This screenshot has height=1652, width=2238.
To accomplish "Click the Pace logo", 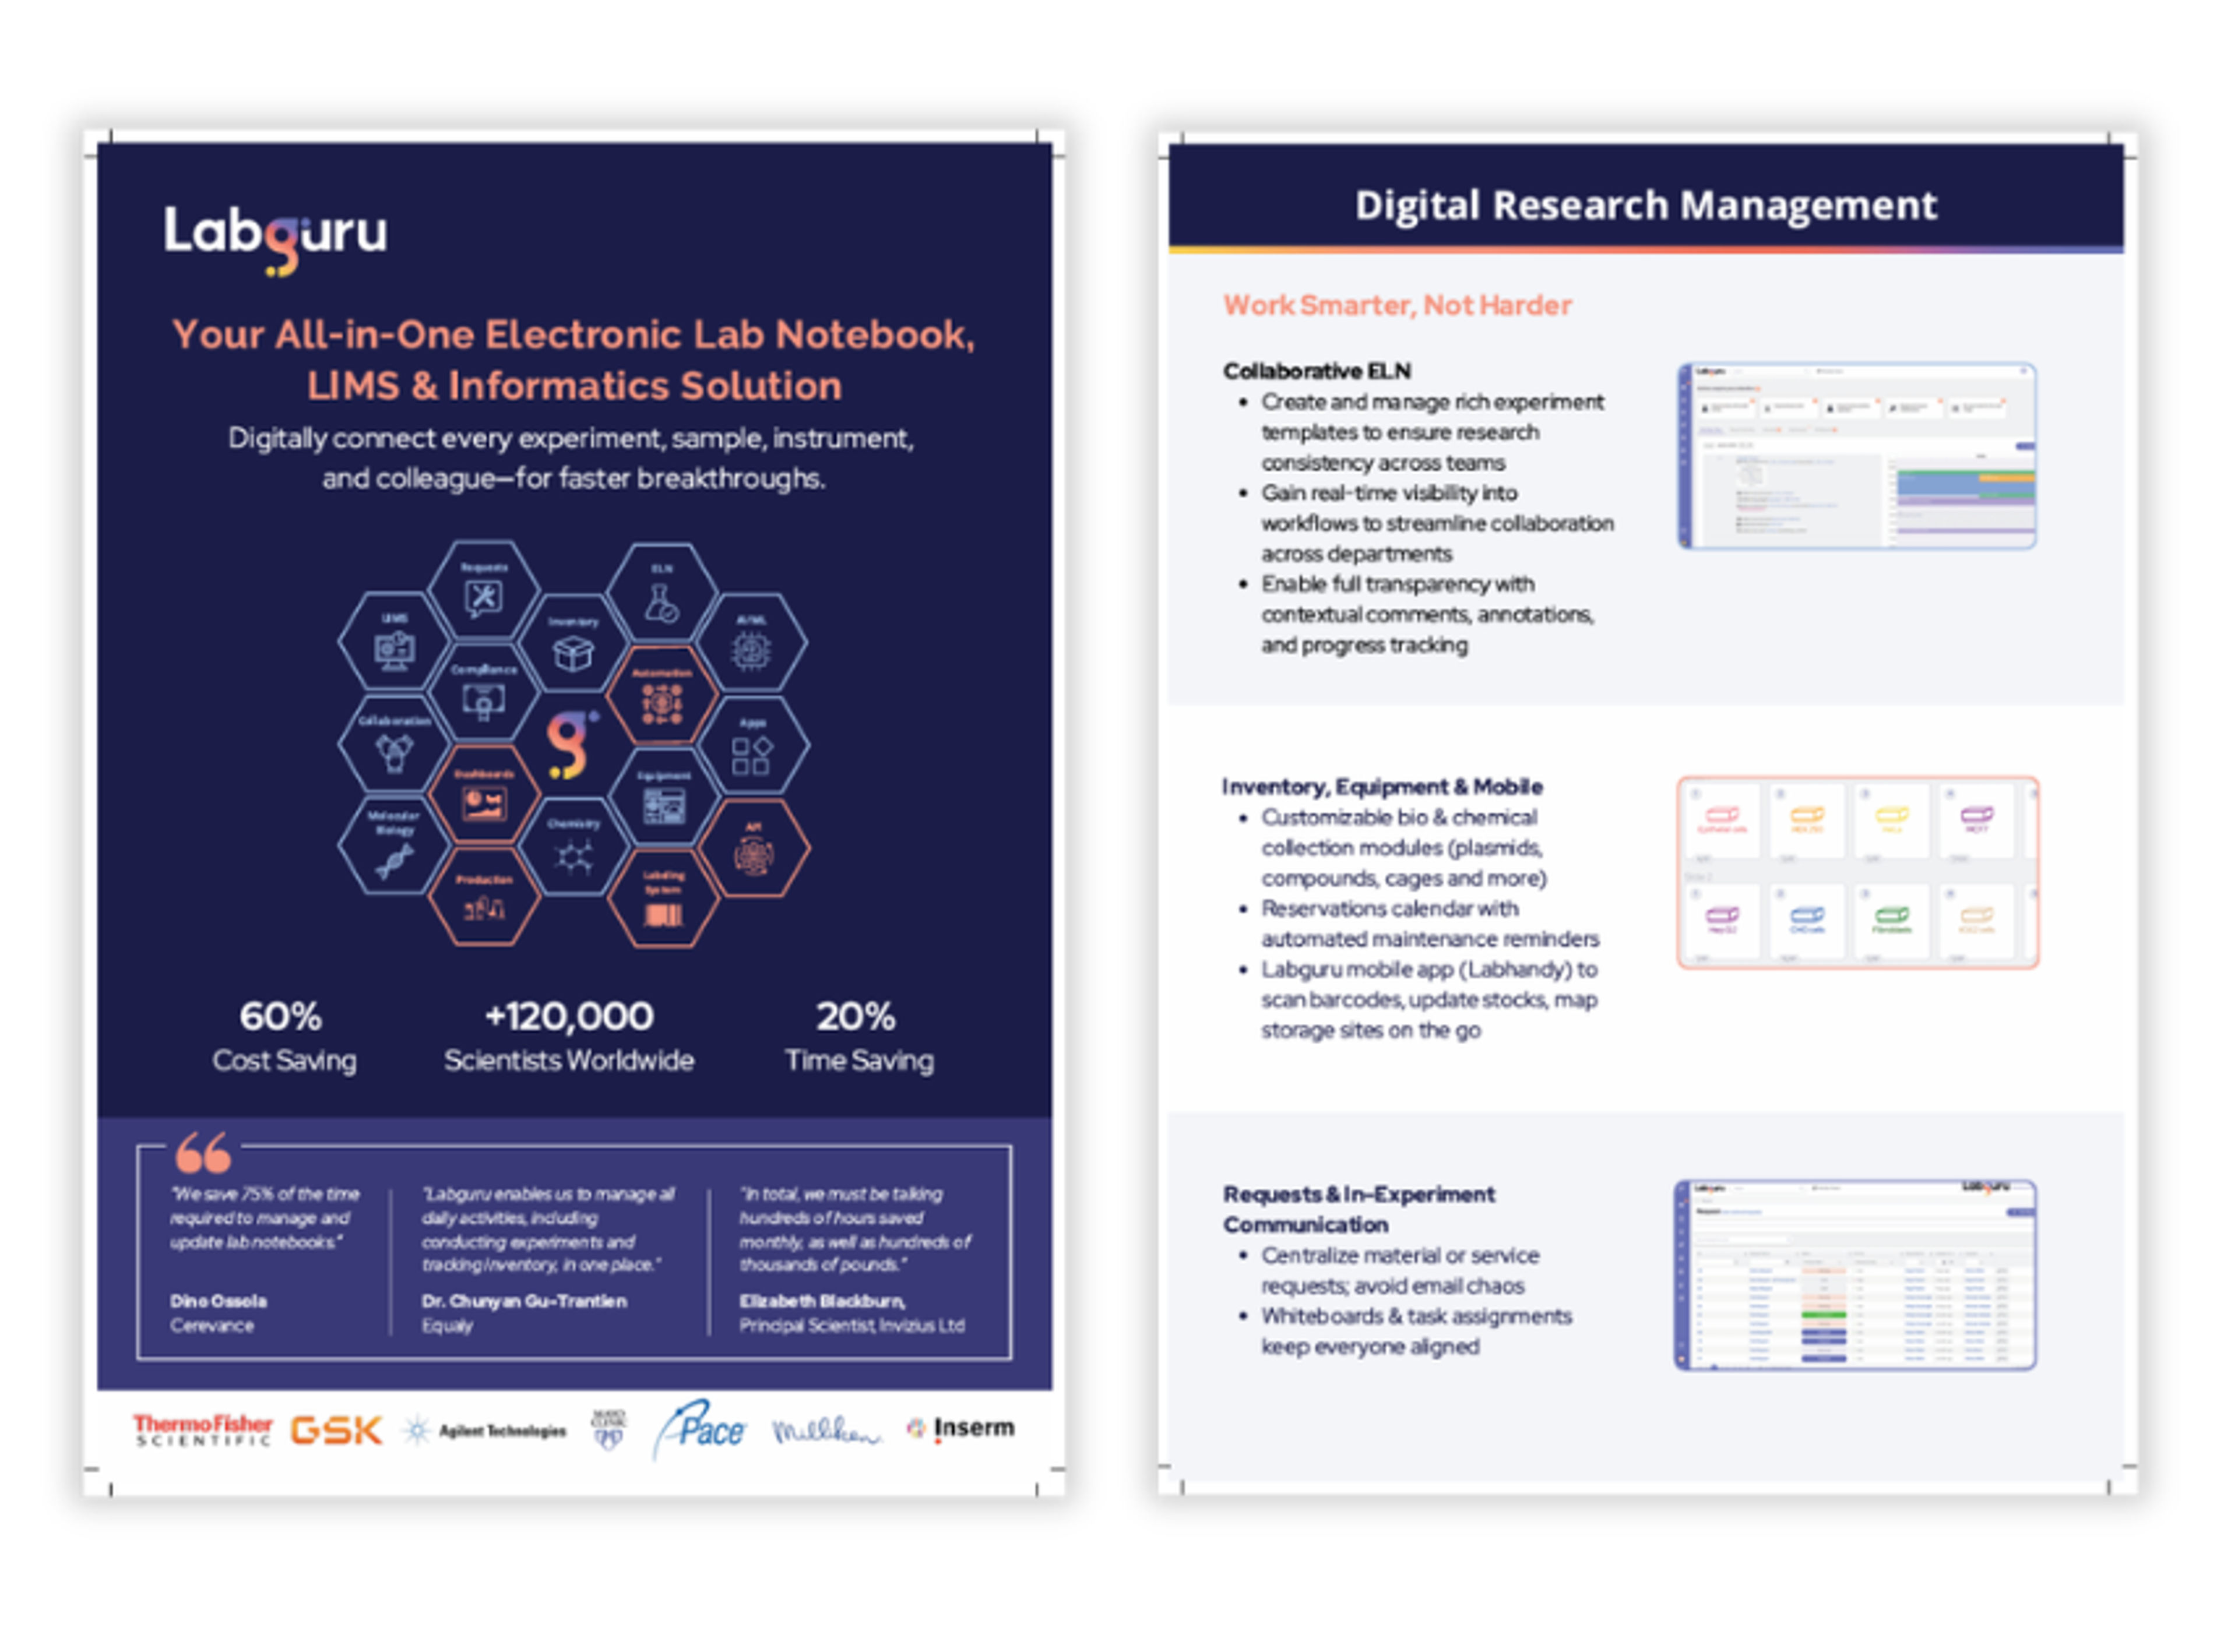I will pos(700,1431).
